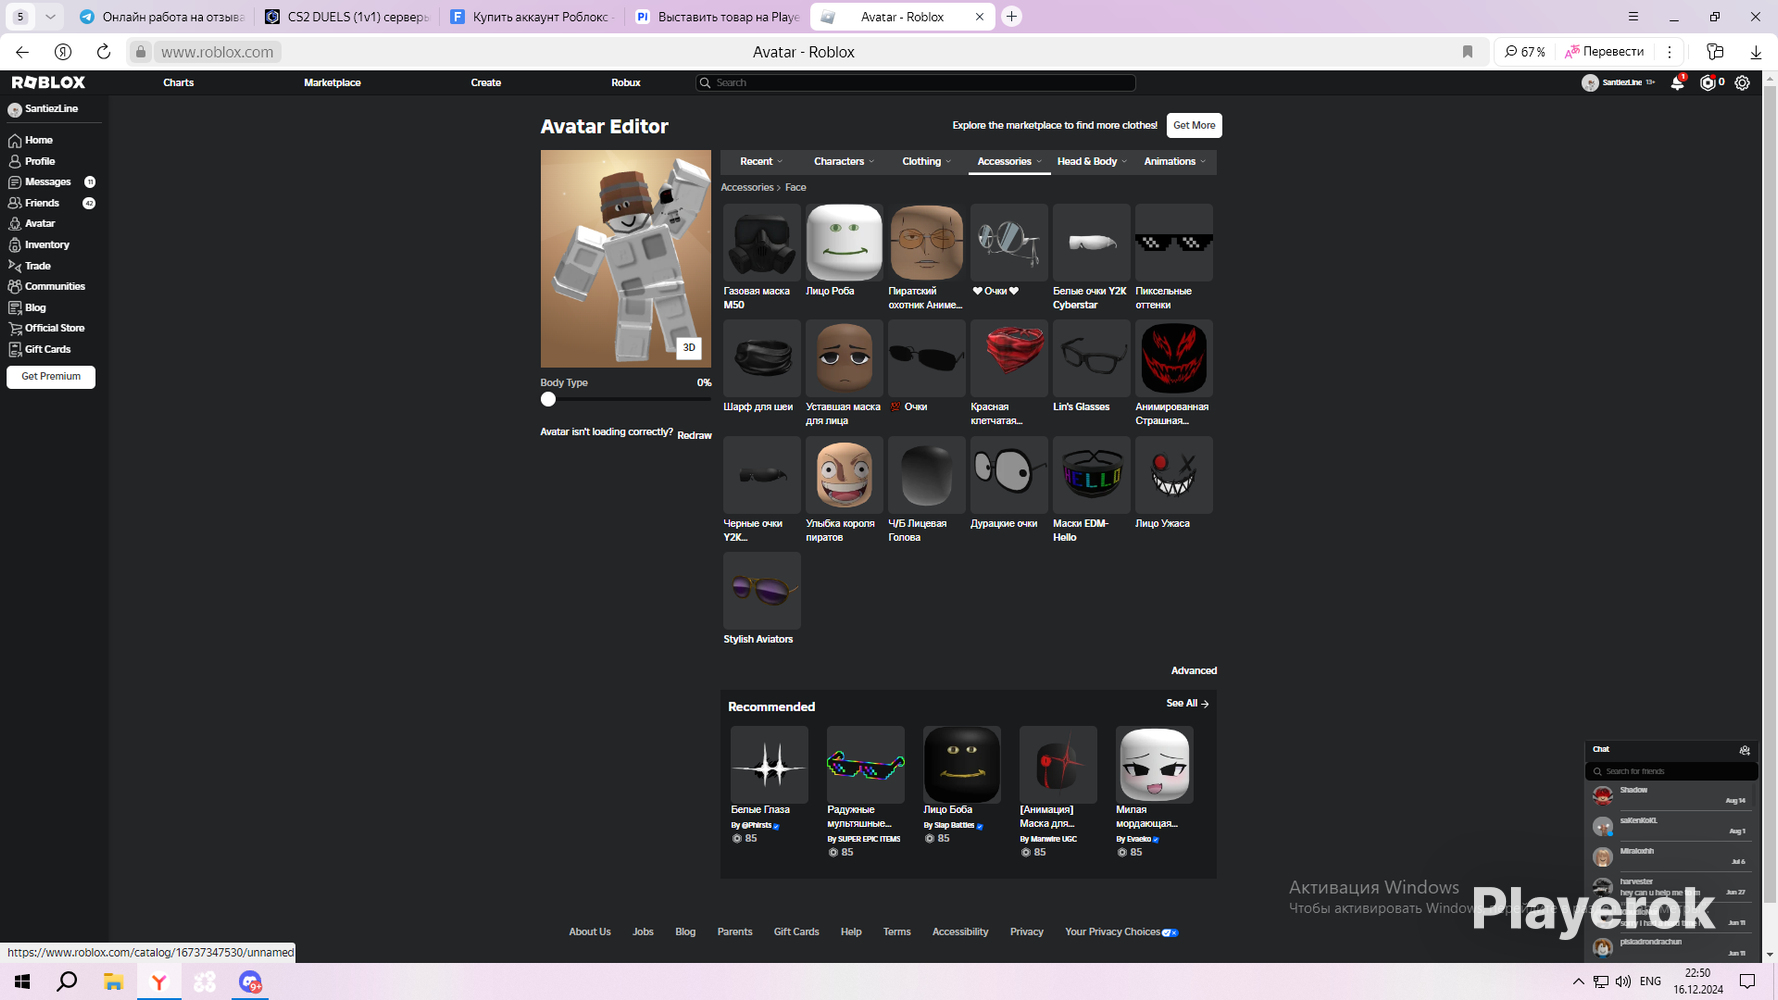Open the Robux balance icon
Viewport: 1778px width, 1000px height.
[x=1707, y=83]
